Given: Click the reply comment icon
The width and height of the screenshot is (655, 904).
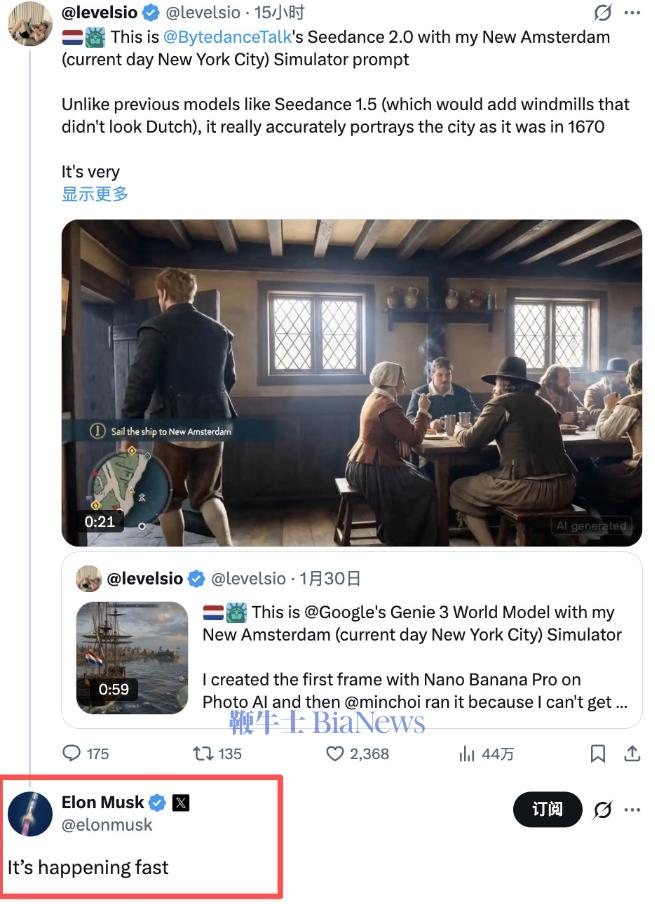Looking at the screenshot, I should point(73,753).
